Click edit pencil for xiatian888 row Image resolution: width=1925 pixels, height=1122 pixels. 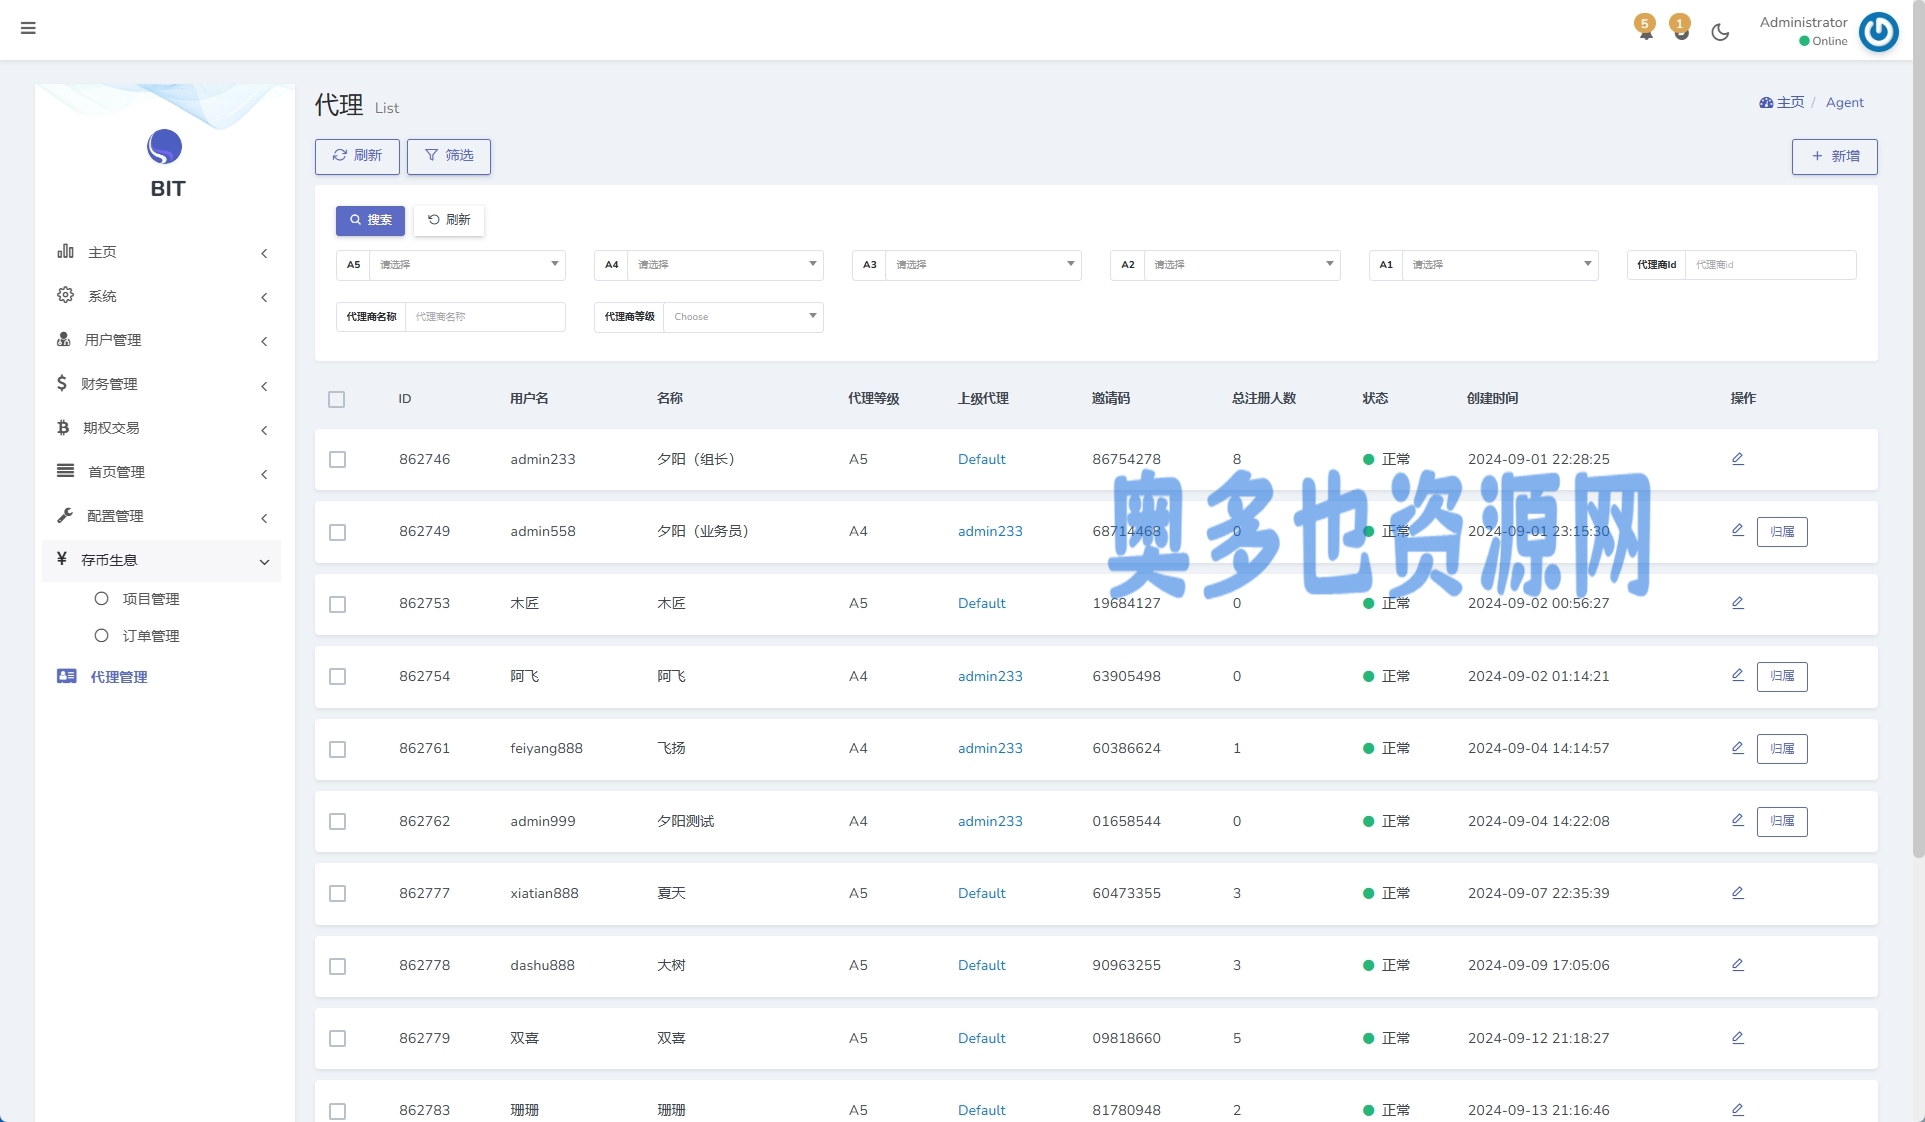[1737, 893]
